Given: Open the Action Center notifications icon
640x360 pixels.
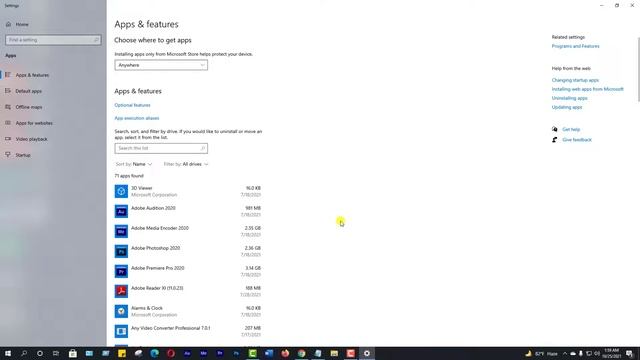Looking at the screenshot, I should pyautogui.click(x=629, y=353).
